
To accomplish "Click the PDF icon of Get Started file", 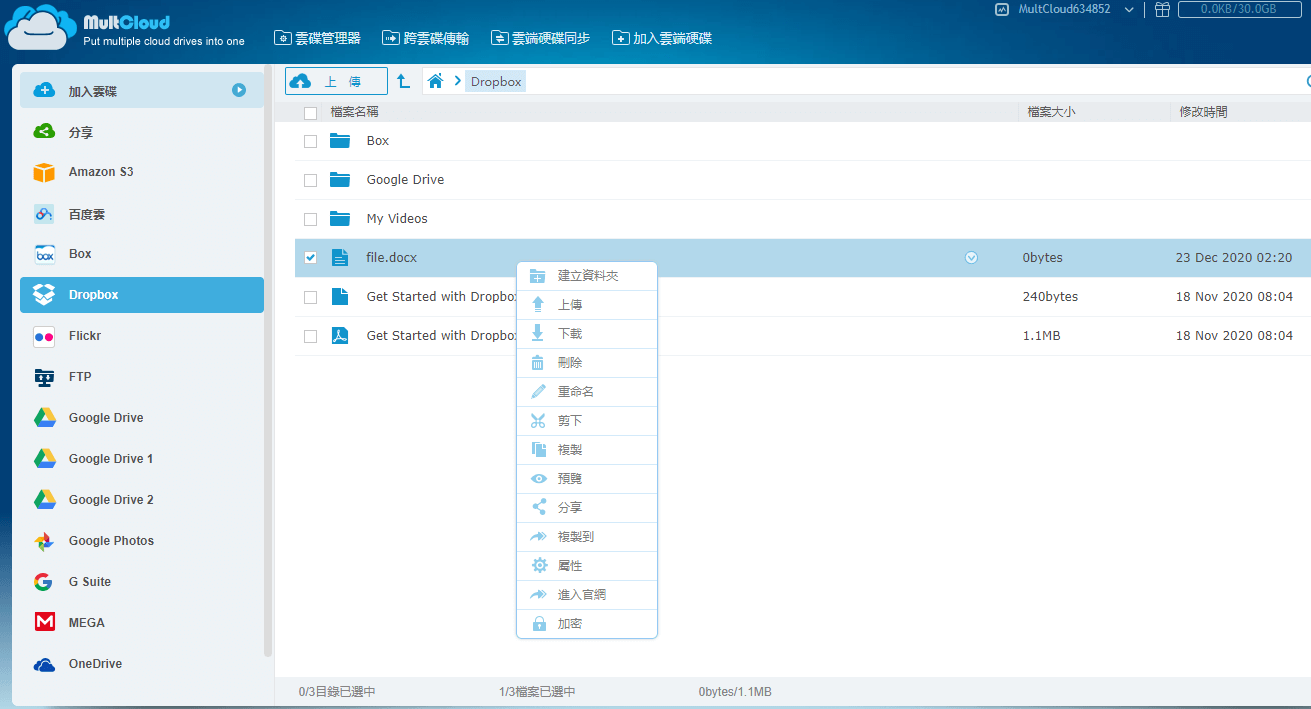I will [340, 336].
